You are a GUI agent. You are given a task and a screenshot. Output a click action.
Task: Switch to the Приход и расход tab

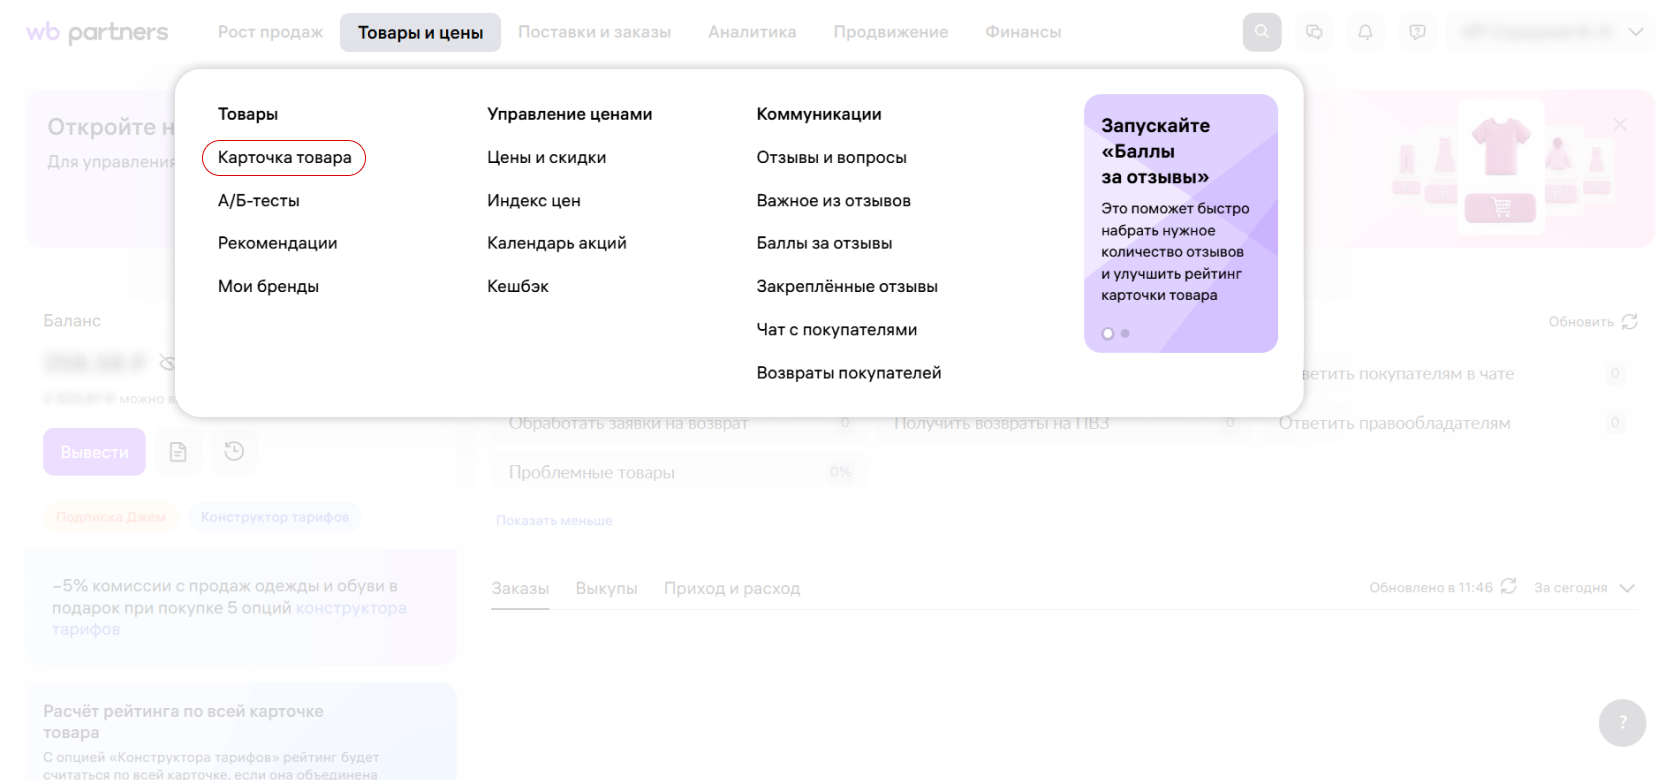(x=732, y=589)
